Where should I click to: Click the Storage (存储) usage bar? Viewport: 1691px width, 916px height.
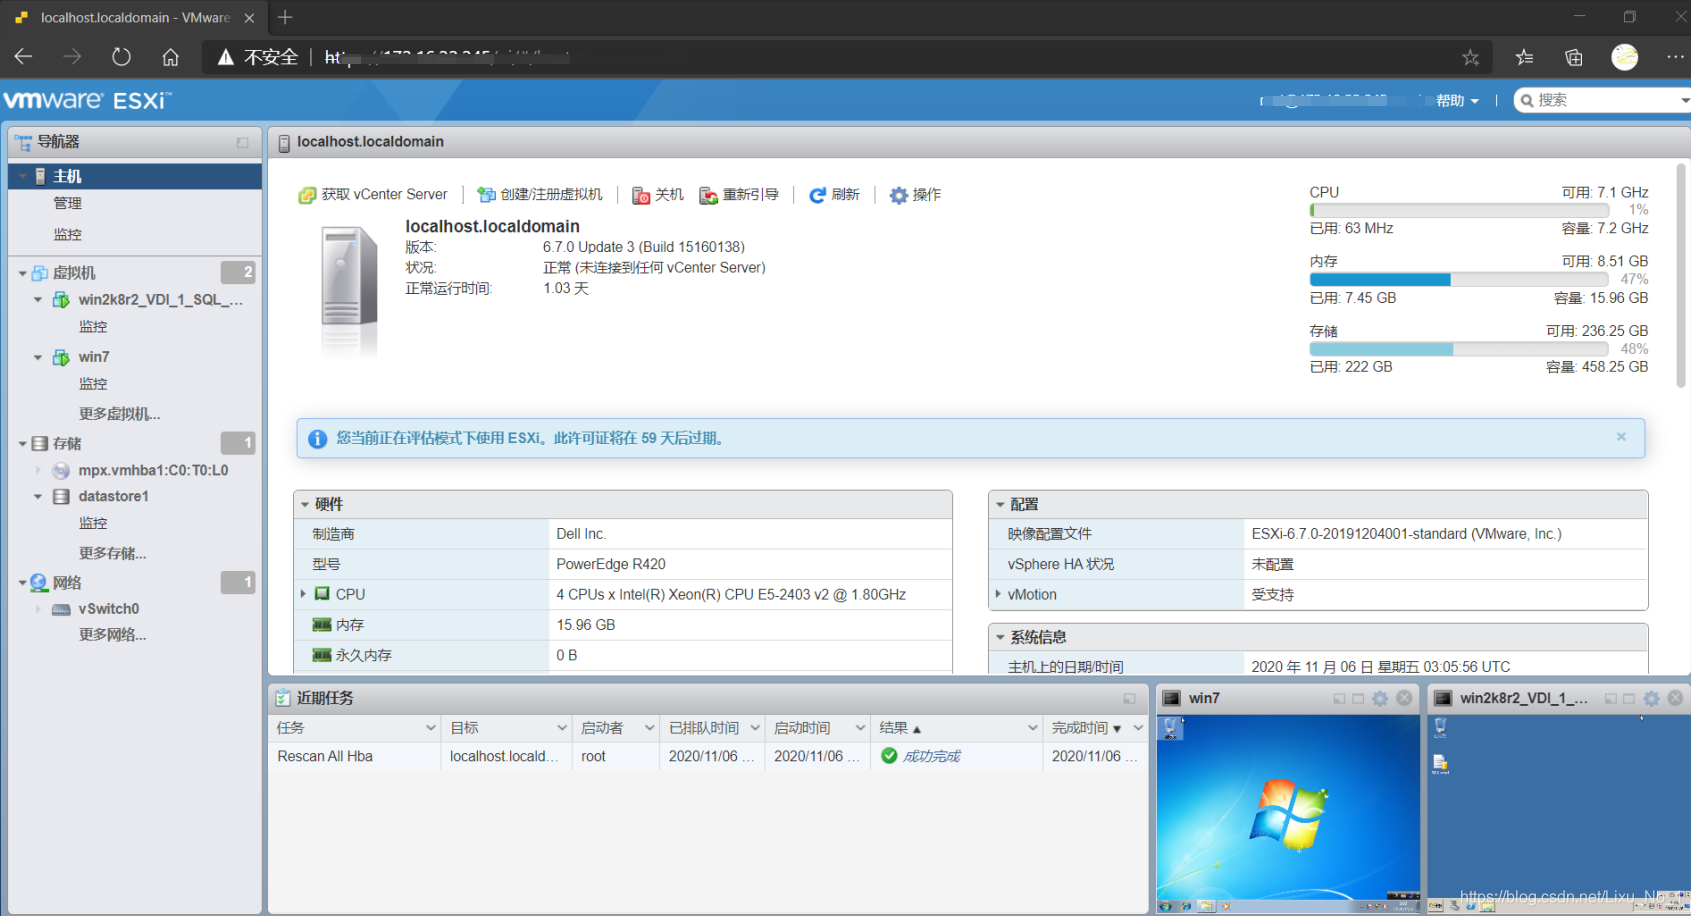(x=1459, y=349)
